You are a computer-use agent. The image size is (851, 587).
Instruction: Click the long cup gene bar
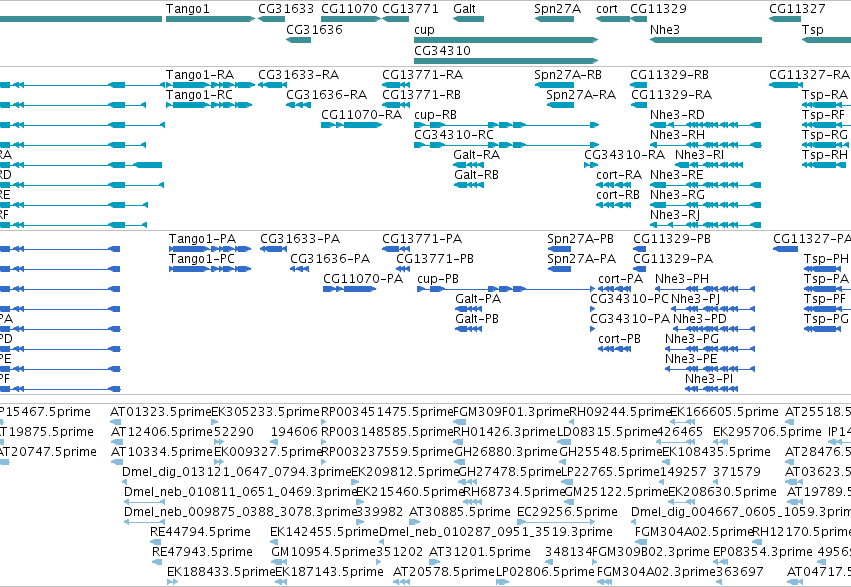[506, 40]
